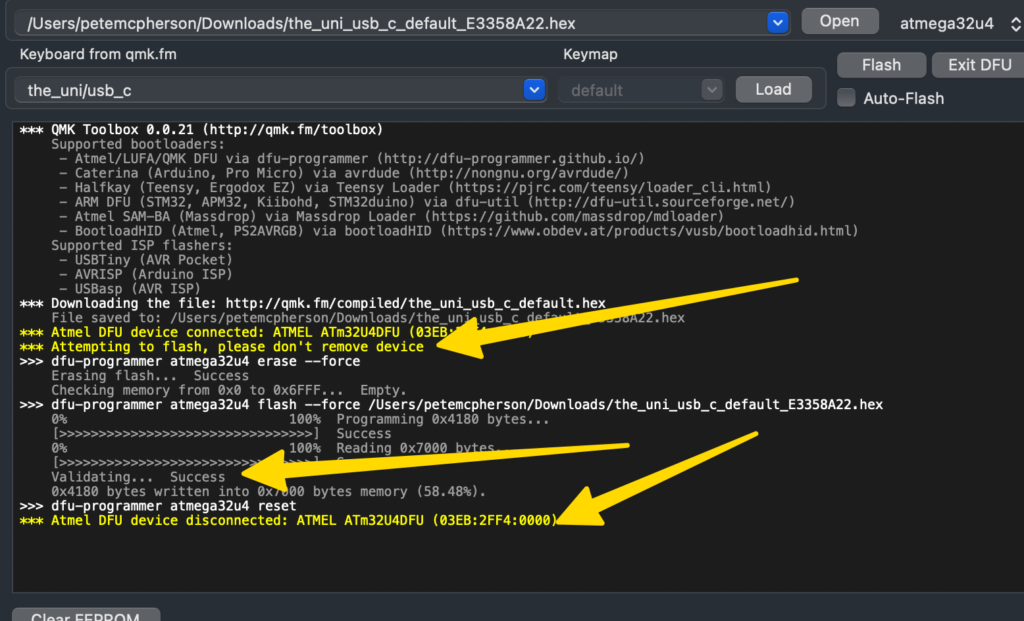Open the the_uni/usb_c keyboard dropdown
1024x621 pixels.
(x=534, y=89)
